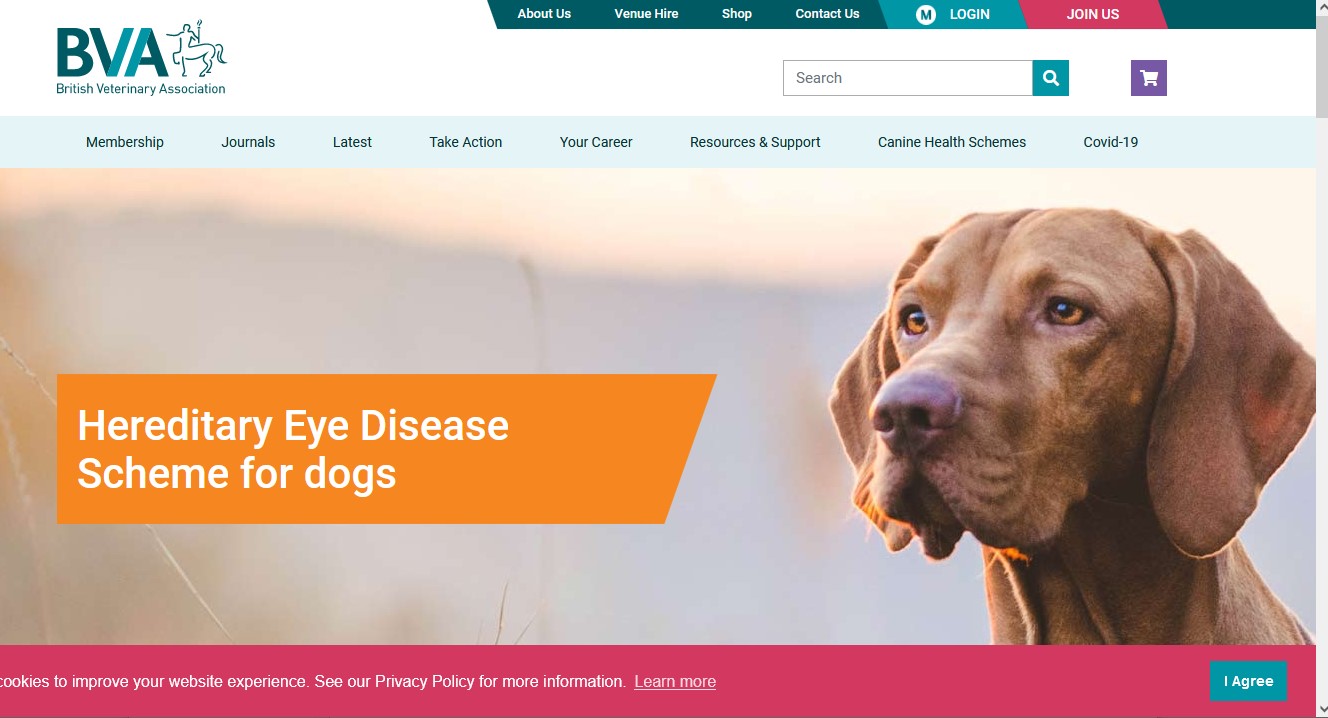
Task: Click the JOIN US button
Action: click(x=1093, y=14)
